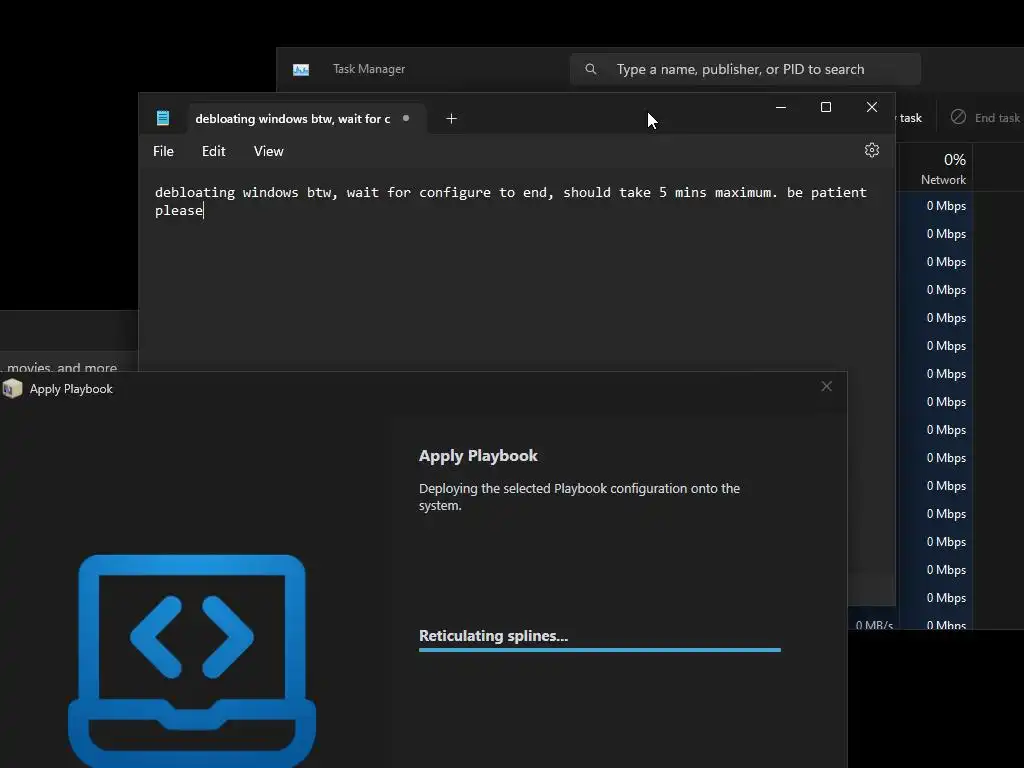This screenshot has height=768, width=1024.
Task: Click the Task Manager app icon
Action: pos(301,69)
